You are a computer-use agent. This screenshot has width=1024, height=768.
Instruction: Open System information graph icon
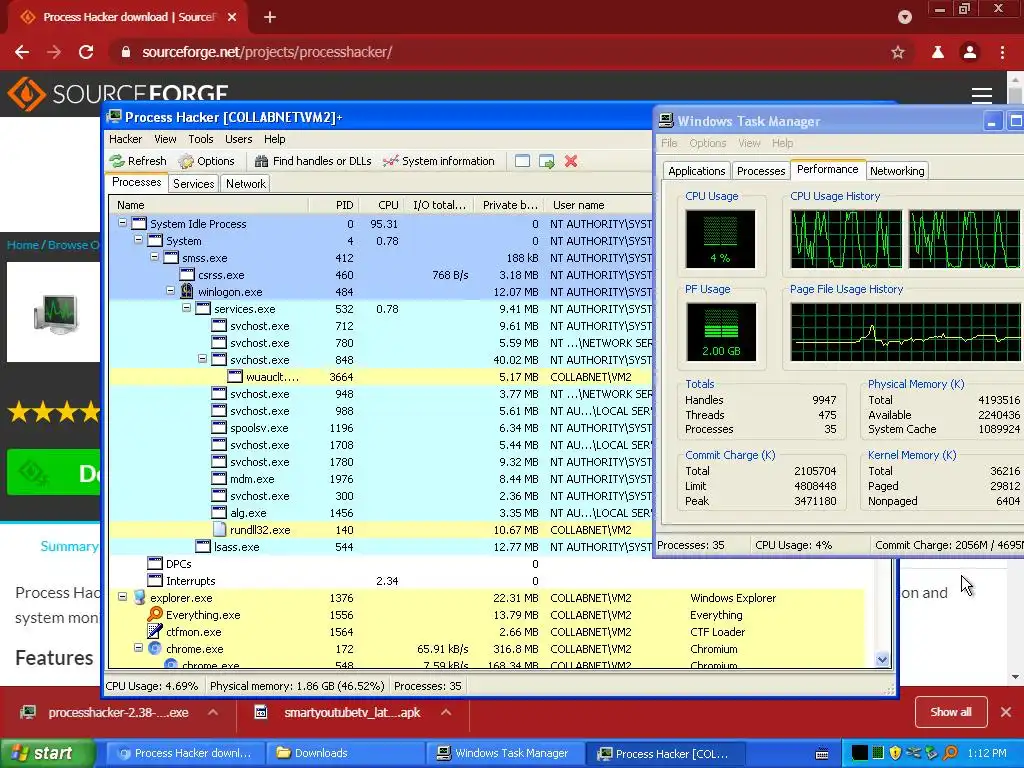(x=391, y=161)
